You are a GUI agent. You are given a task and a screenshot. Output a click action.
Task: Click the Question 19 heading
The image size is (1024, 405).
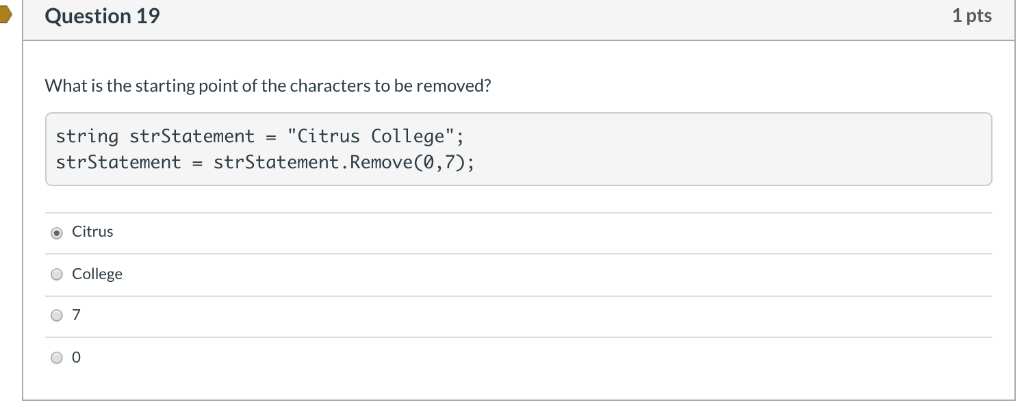[103, 16]
